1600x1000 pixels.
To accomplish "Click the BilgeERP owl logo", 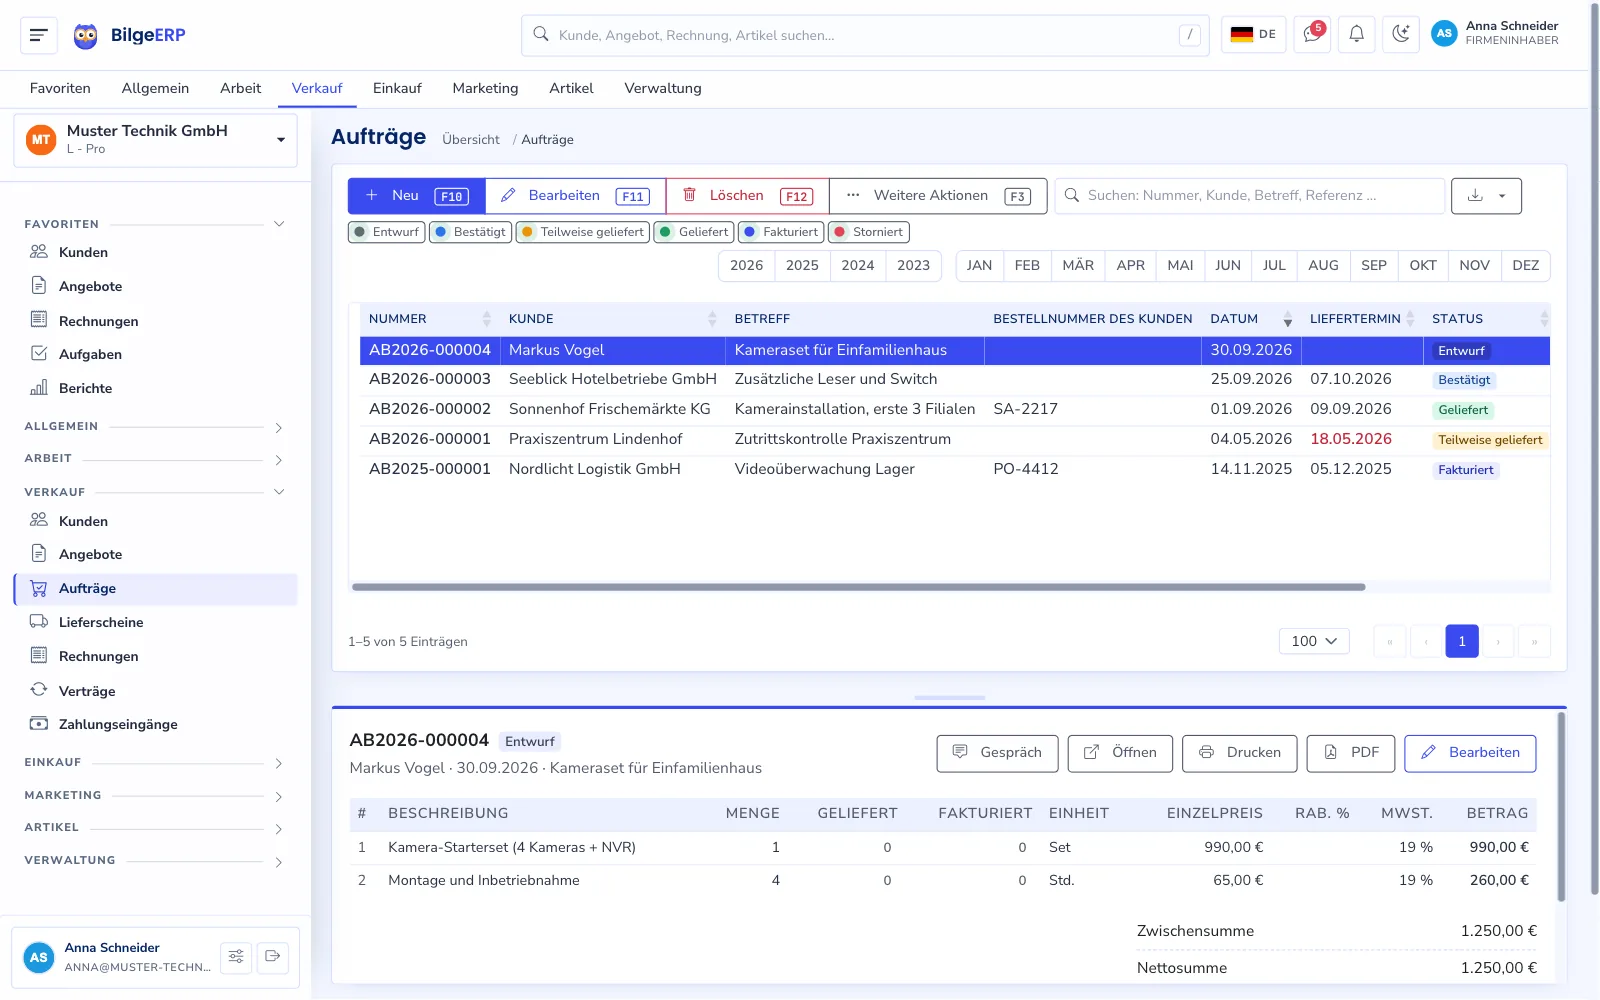I will click(x=86, y=36).
